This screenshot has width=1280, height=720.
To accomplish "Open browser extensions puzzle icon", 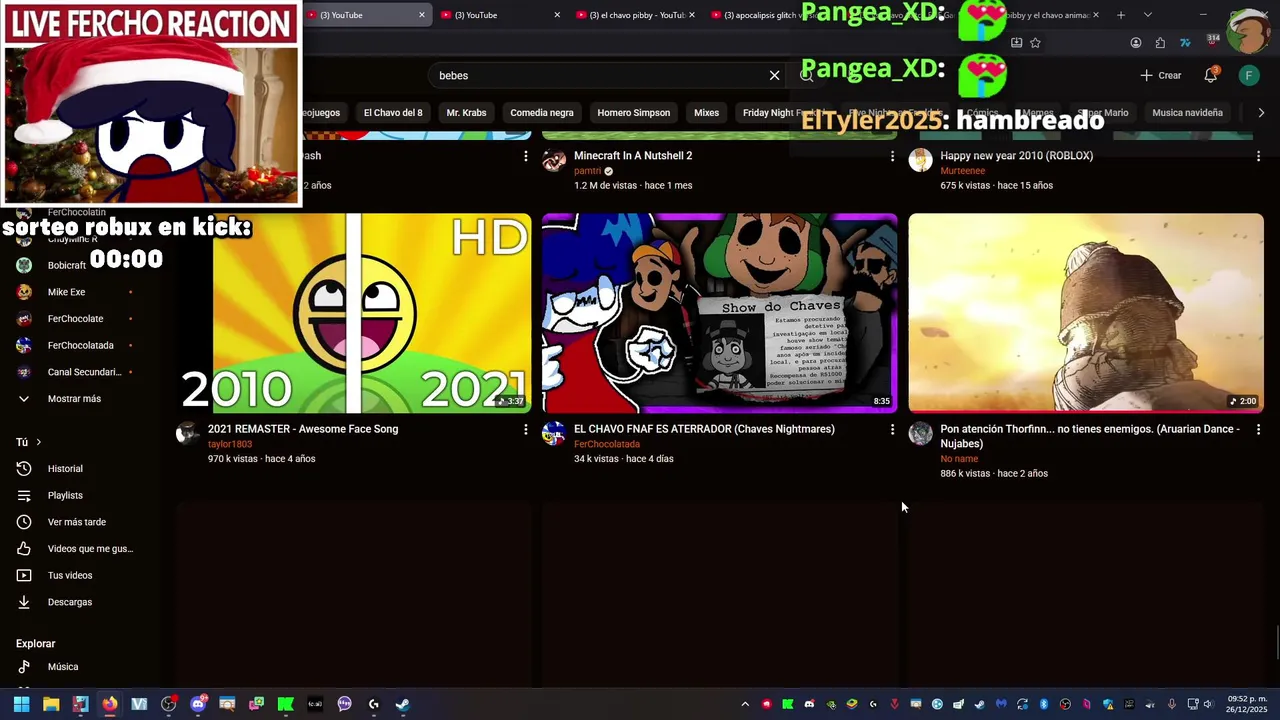I will [1160, 43].
